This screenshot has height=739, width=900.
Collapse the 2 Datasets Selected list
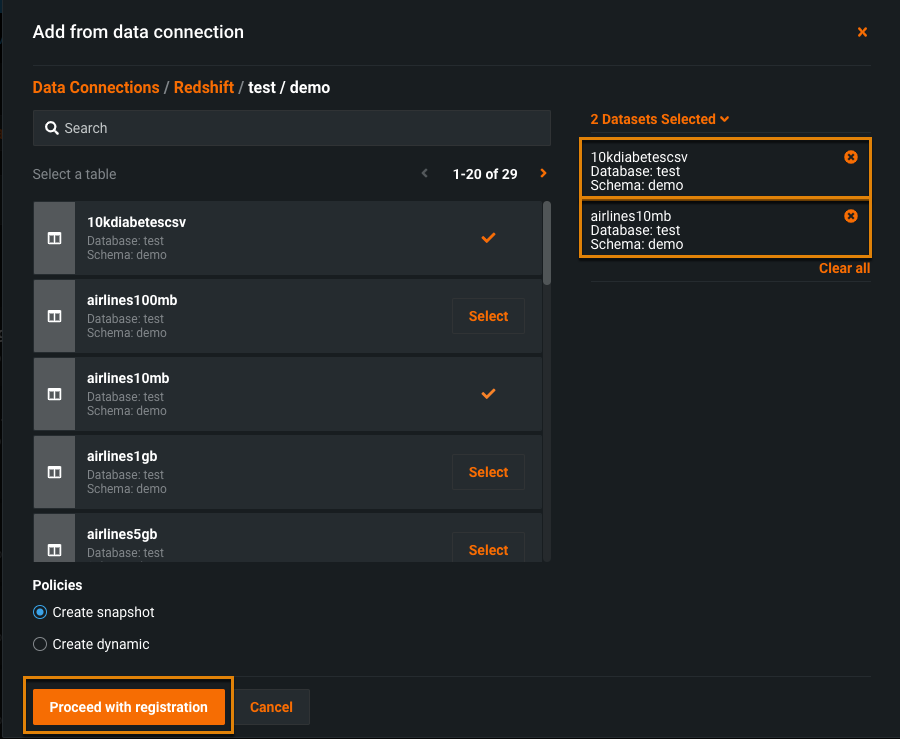(659, 119)
